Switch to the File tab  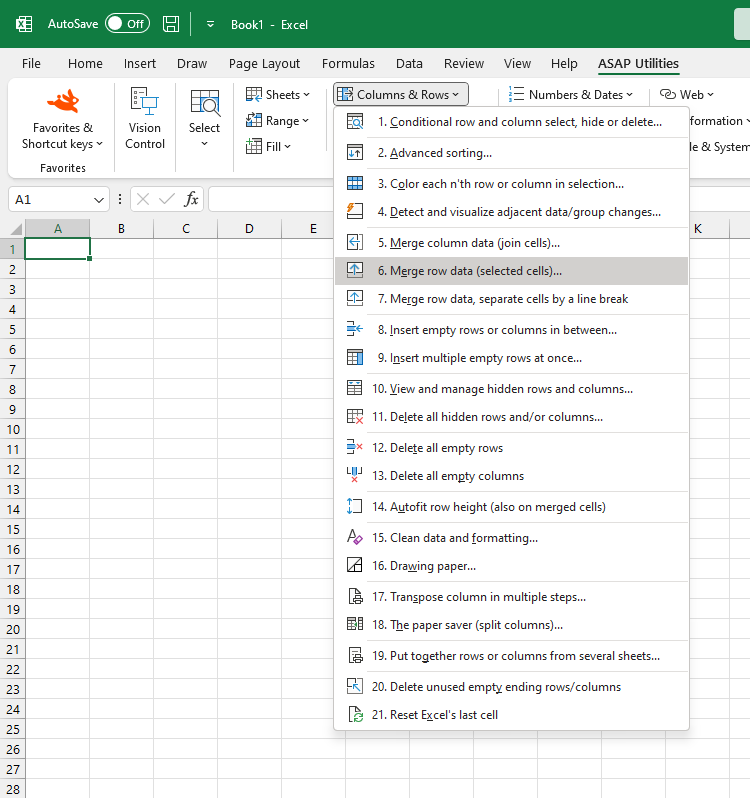coord(31,64)
